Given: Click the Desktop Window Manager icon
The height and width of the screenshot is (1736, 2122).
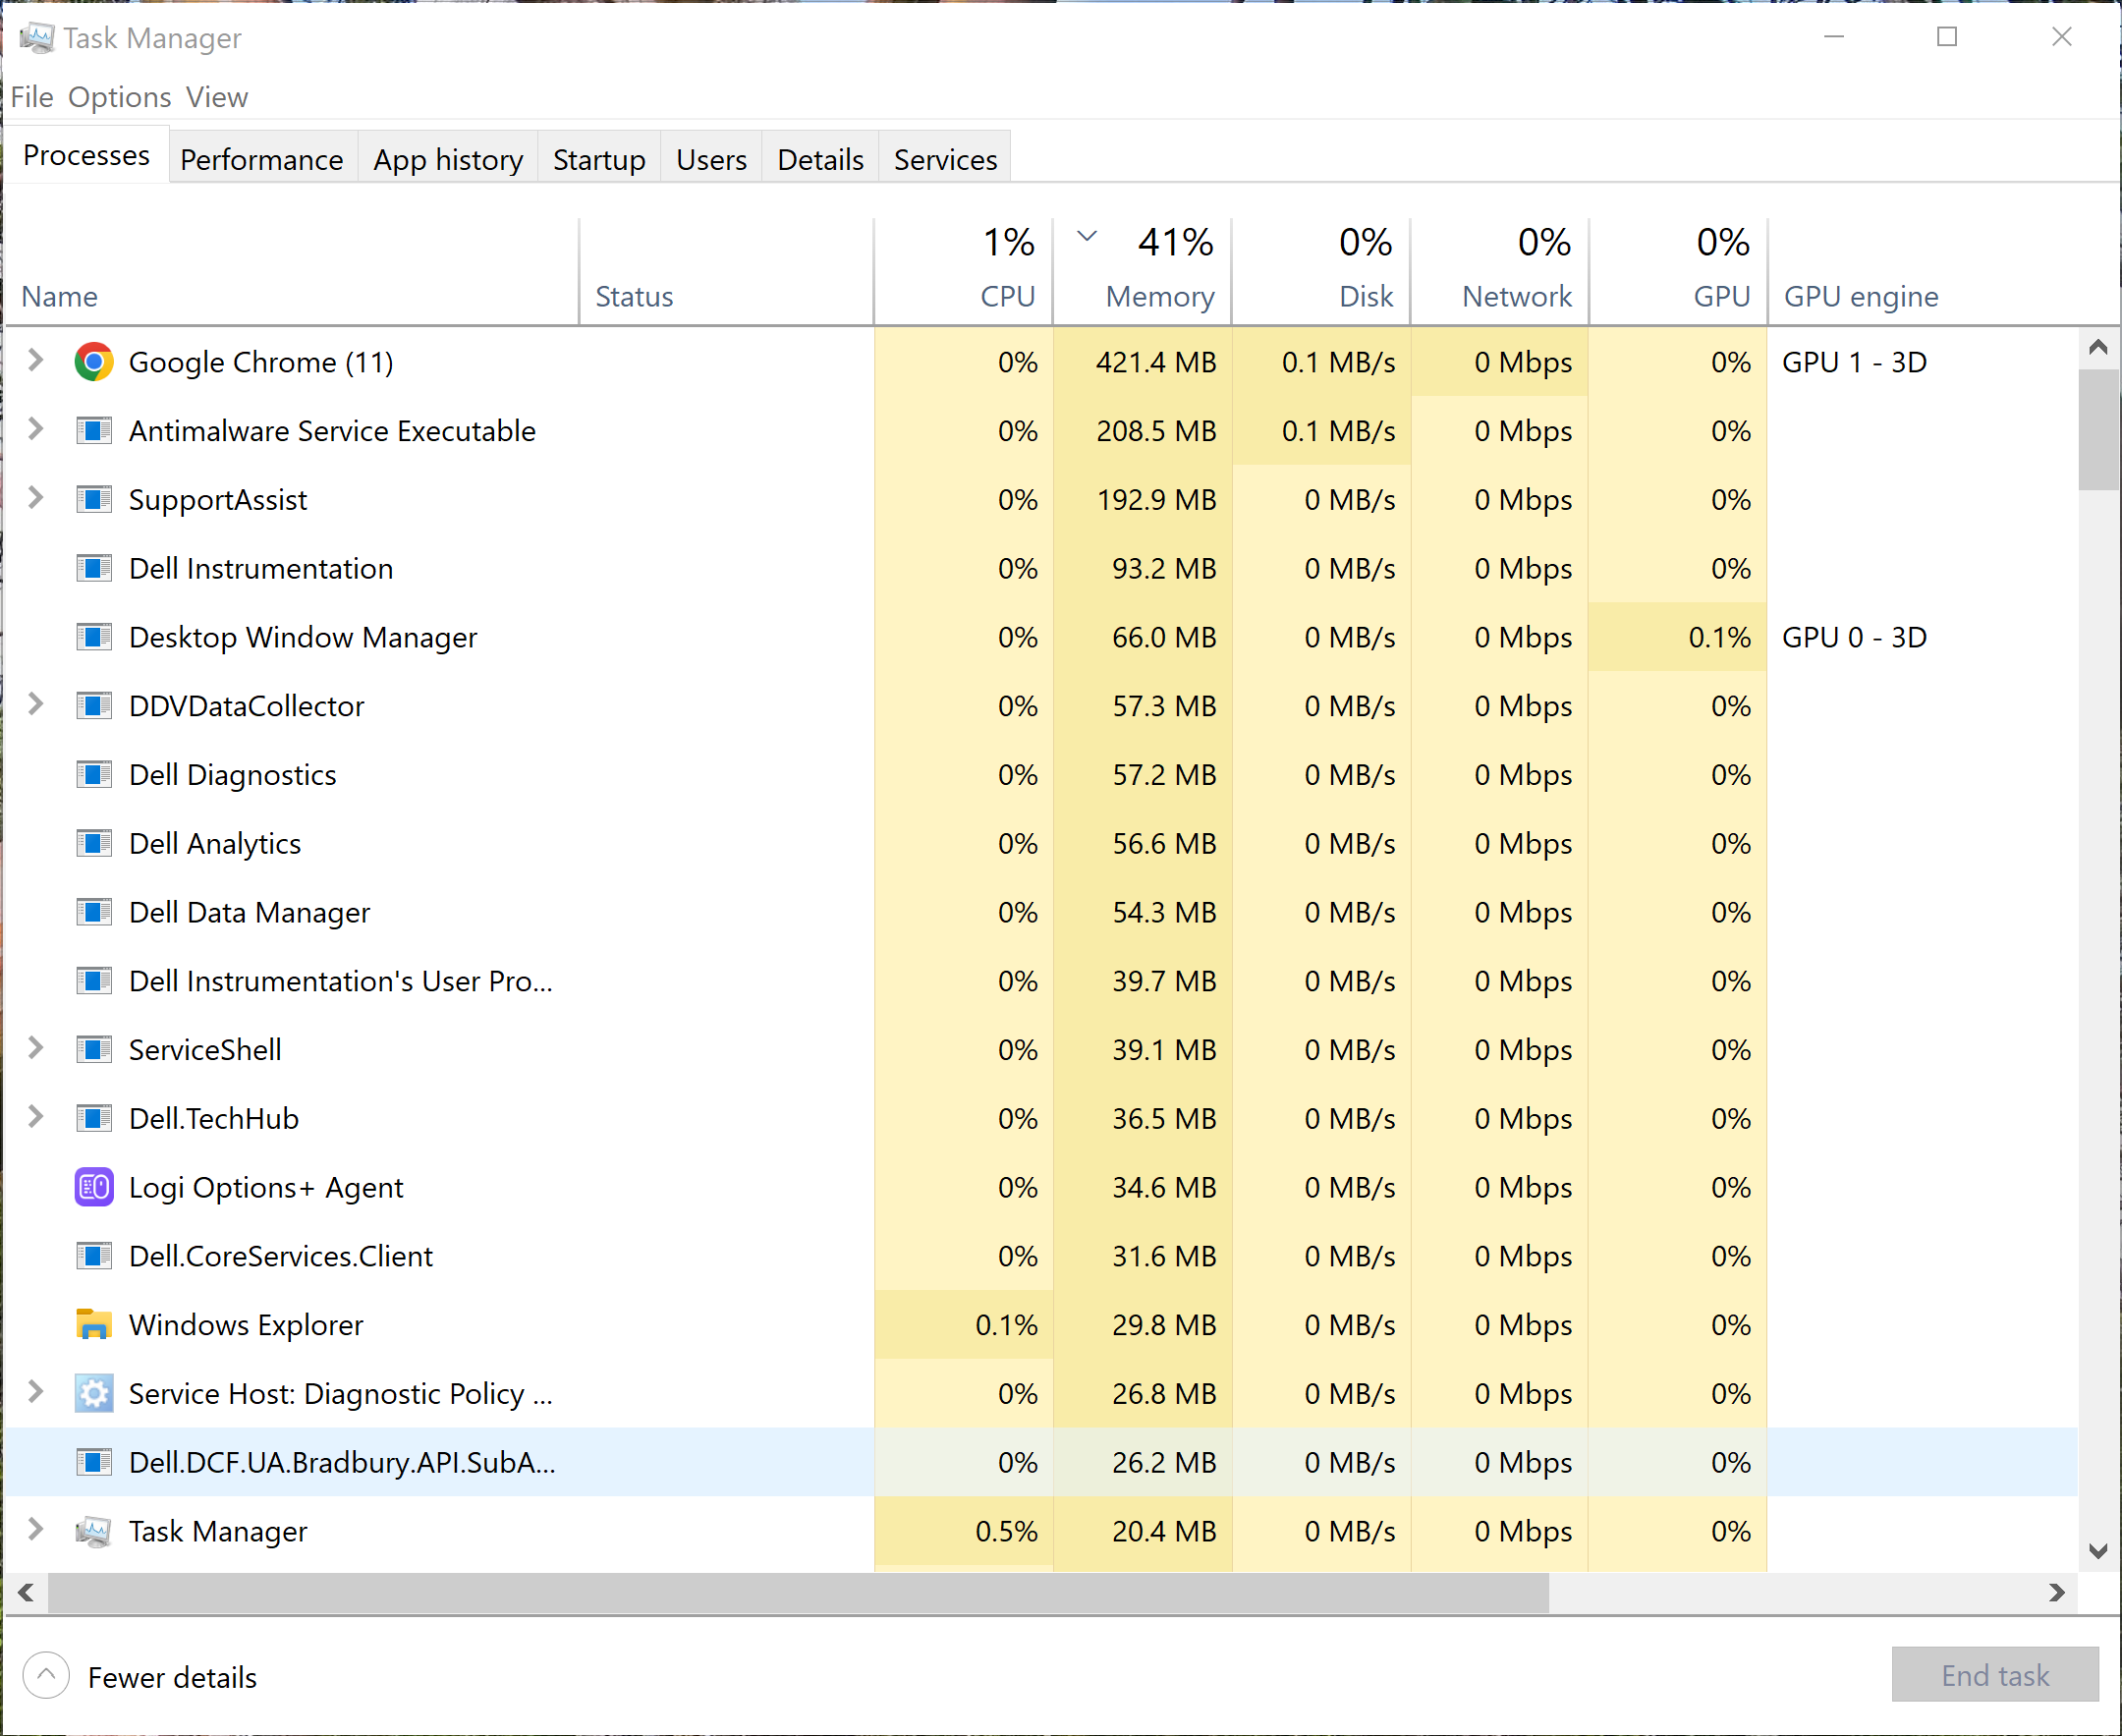Looking at the screenshot, I should 94,637.
